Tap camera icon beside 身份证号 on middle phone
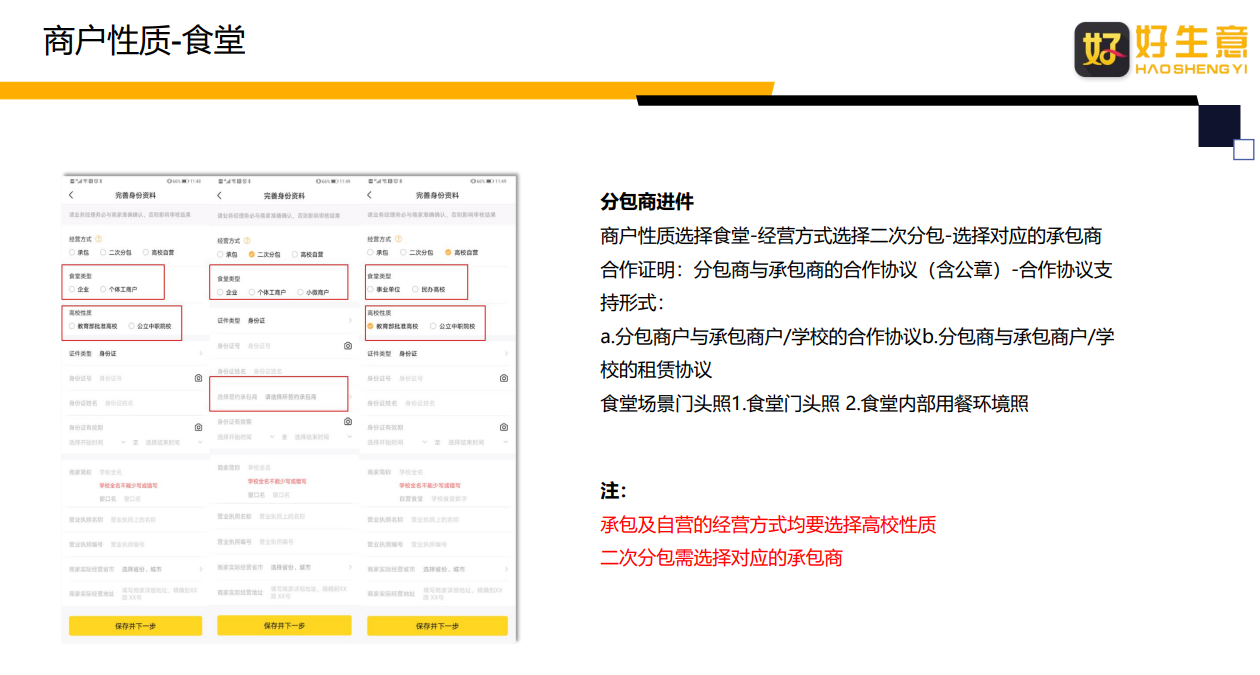The image size is (1260, 675). point(347,345)
